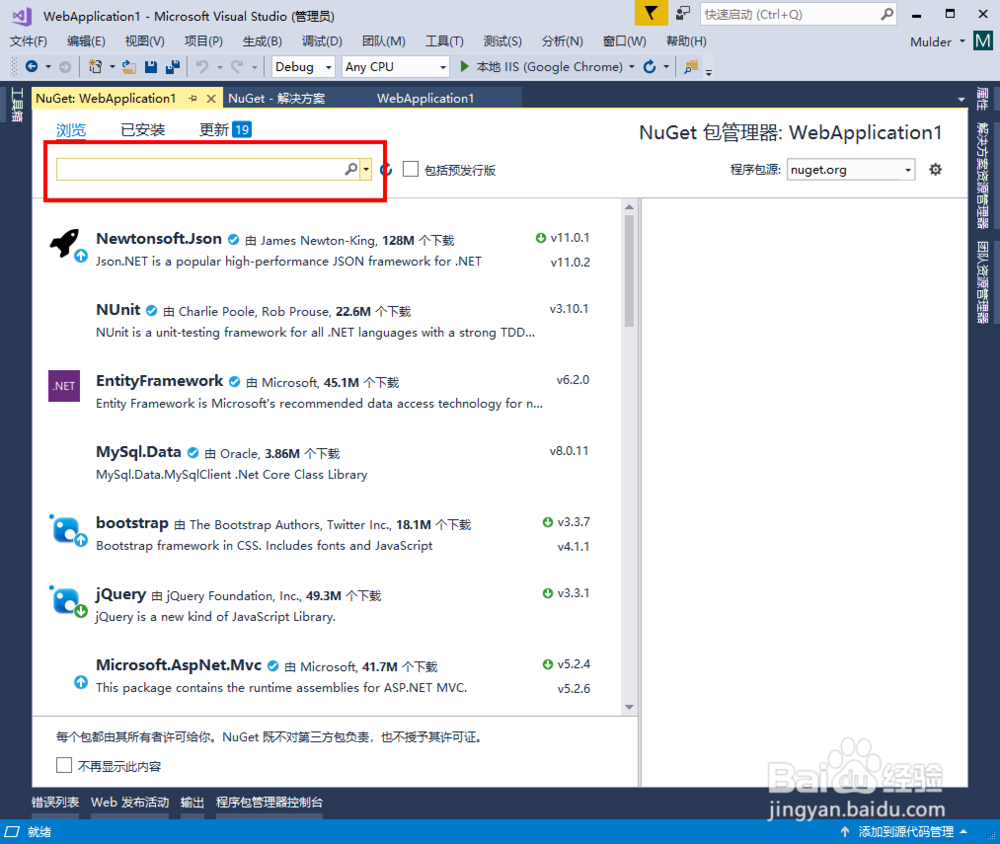Click the bootstrap package icon

[x=66, y=529]
